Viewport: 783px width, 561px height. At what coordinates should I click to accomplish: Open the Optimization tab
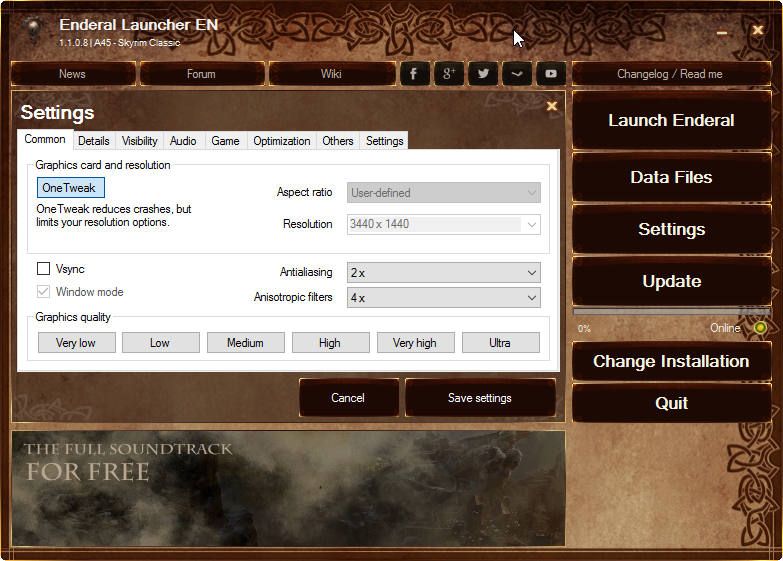click(x=281, y=141)
